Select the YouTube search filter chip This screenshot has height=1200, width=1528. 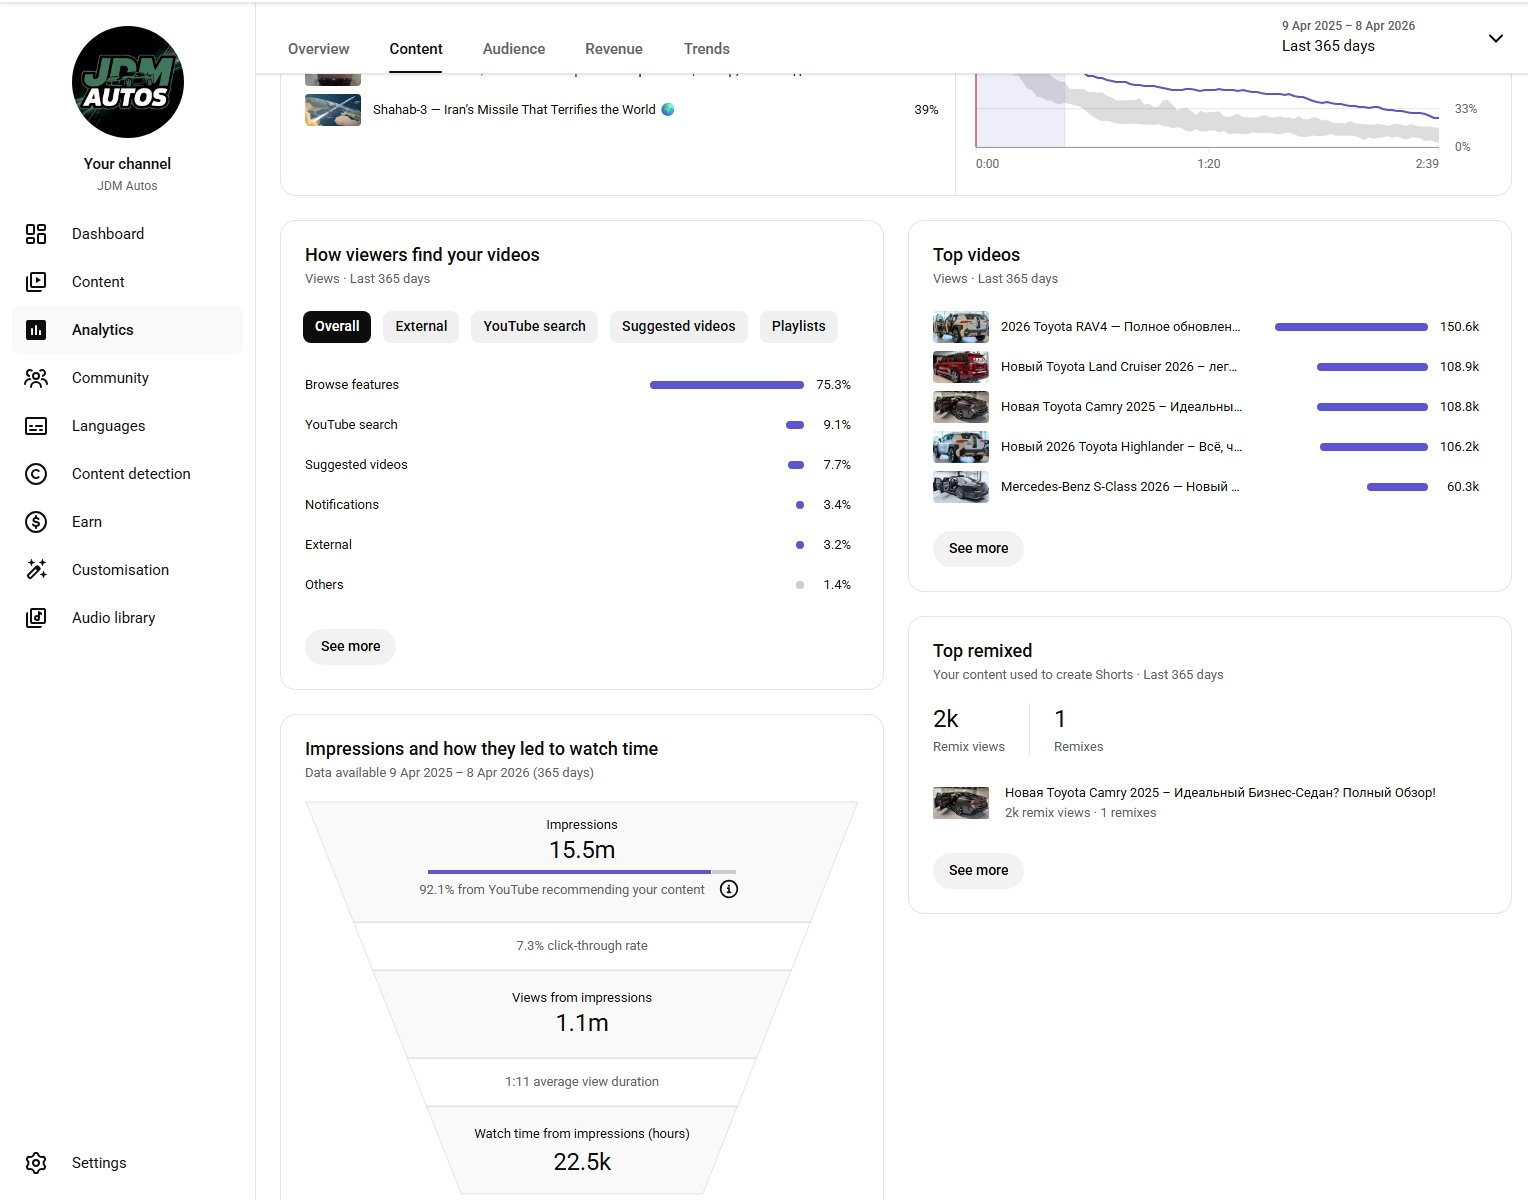pyautogui.click(x=534, y=326)
